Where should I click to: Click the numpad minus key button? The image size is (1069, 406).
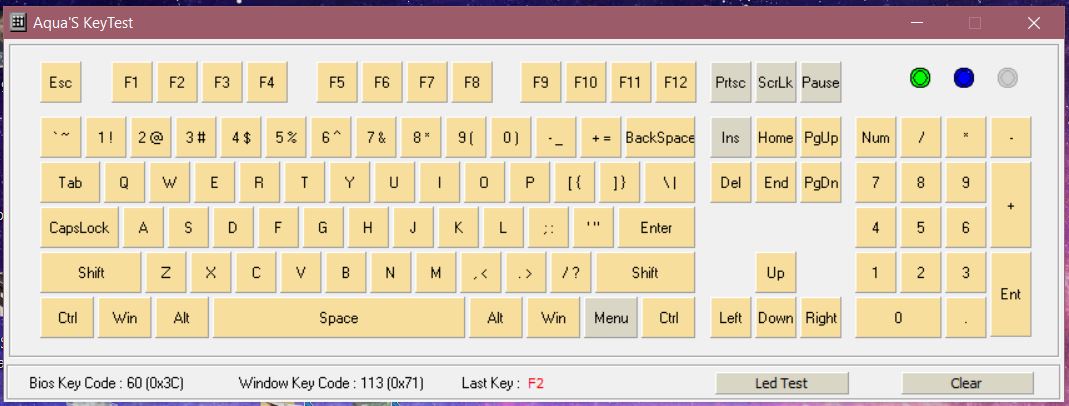[1011, 137]
